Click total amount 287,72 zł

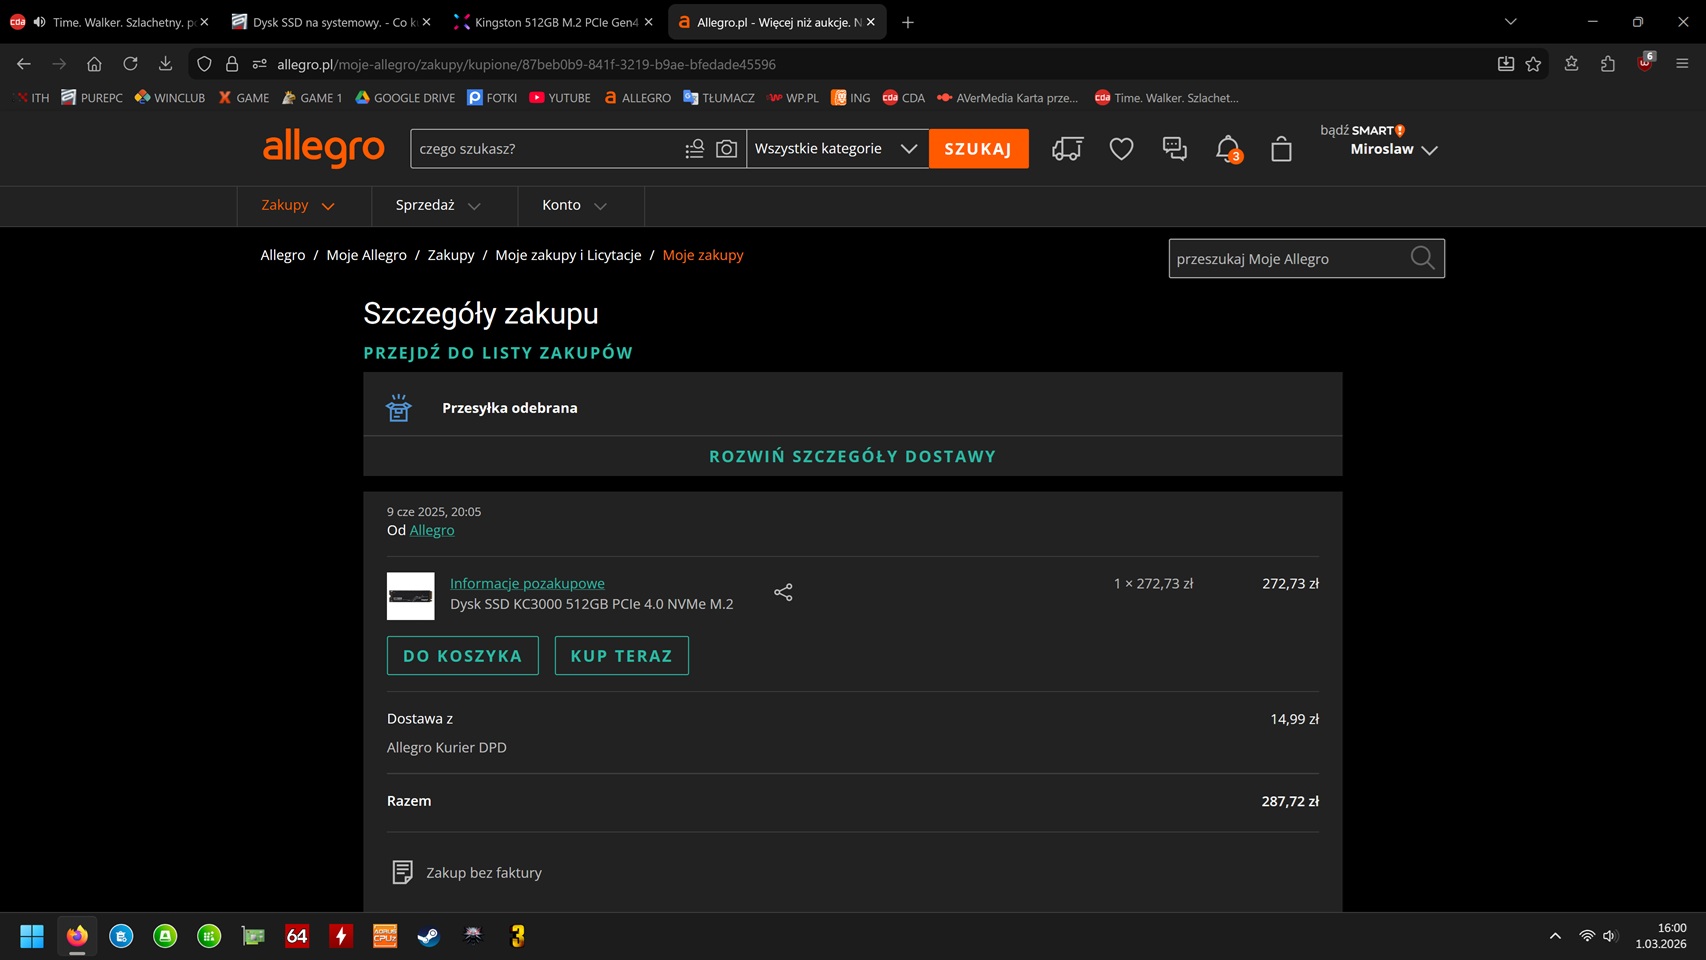pos(1290,801)
